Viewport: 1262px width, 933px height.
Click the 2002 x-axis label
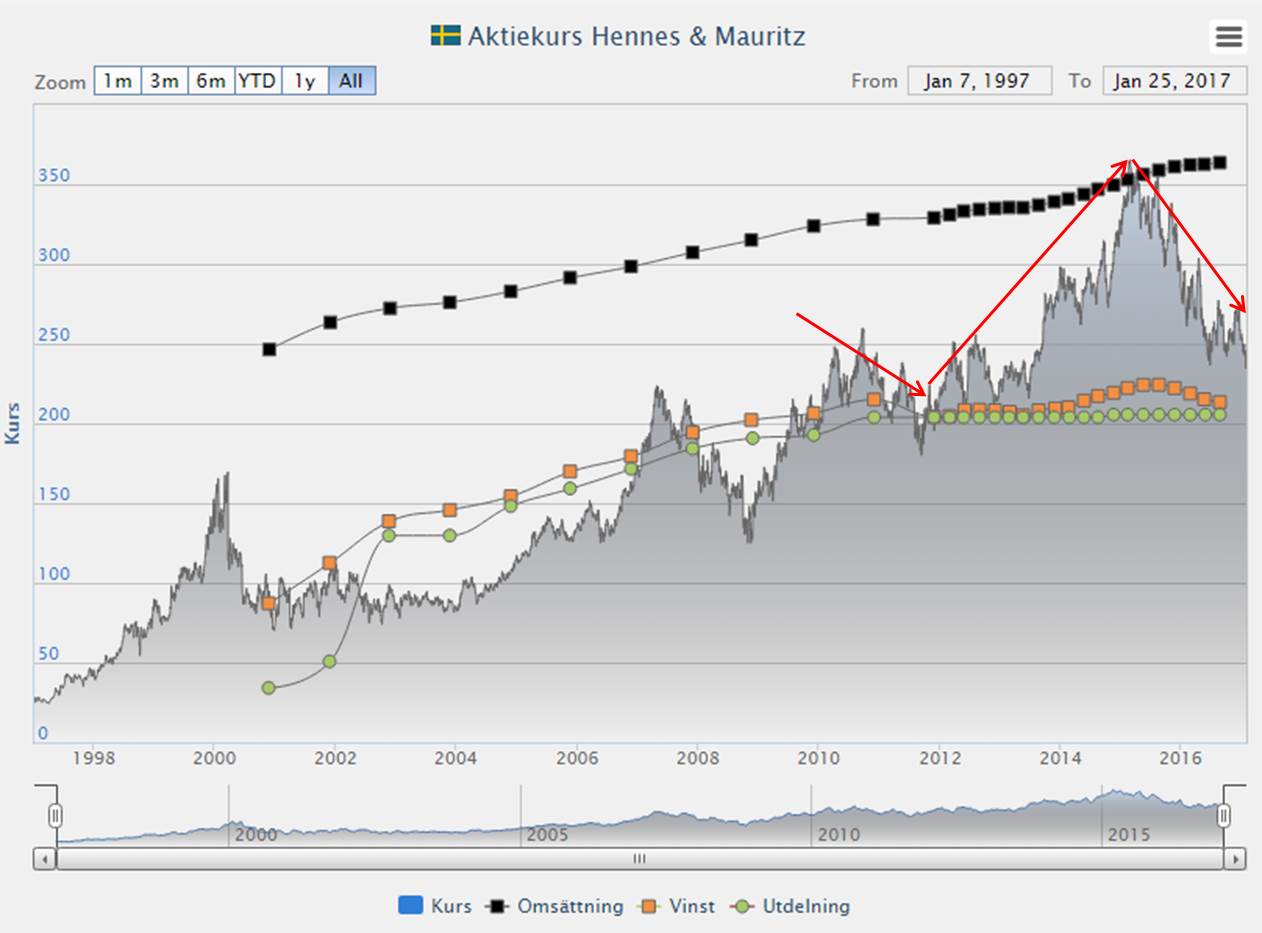pos(334,758)
